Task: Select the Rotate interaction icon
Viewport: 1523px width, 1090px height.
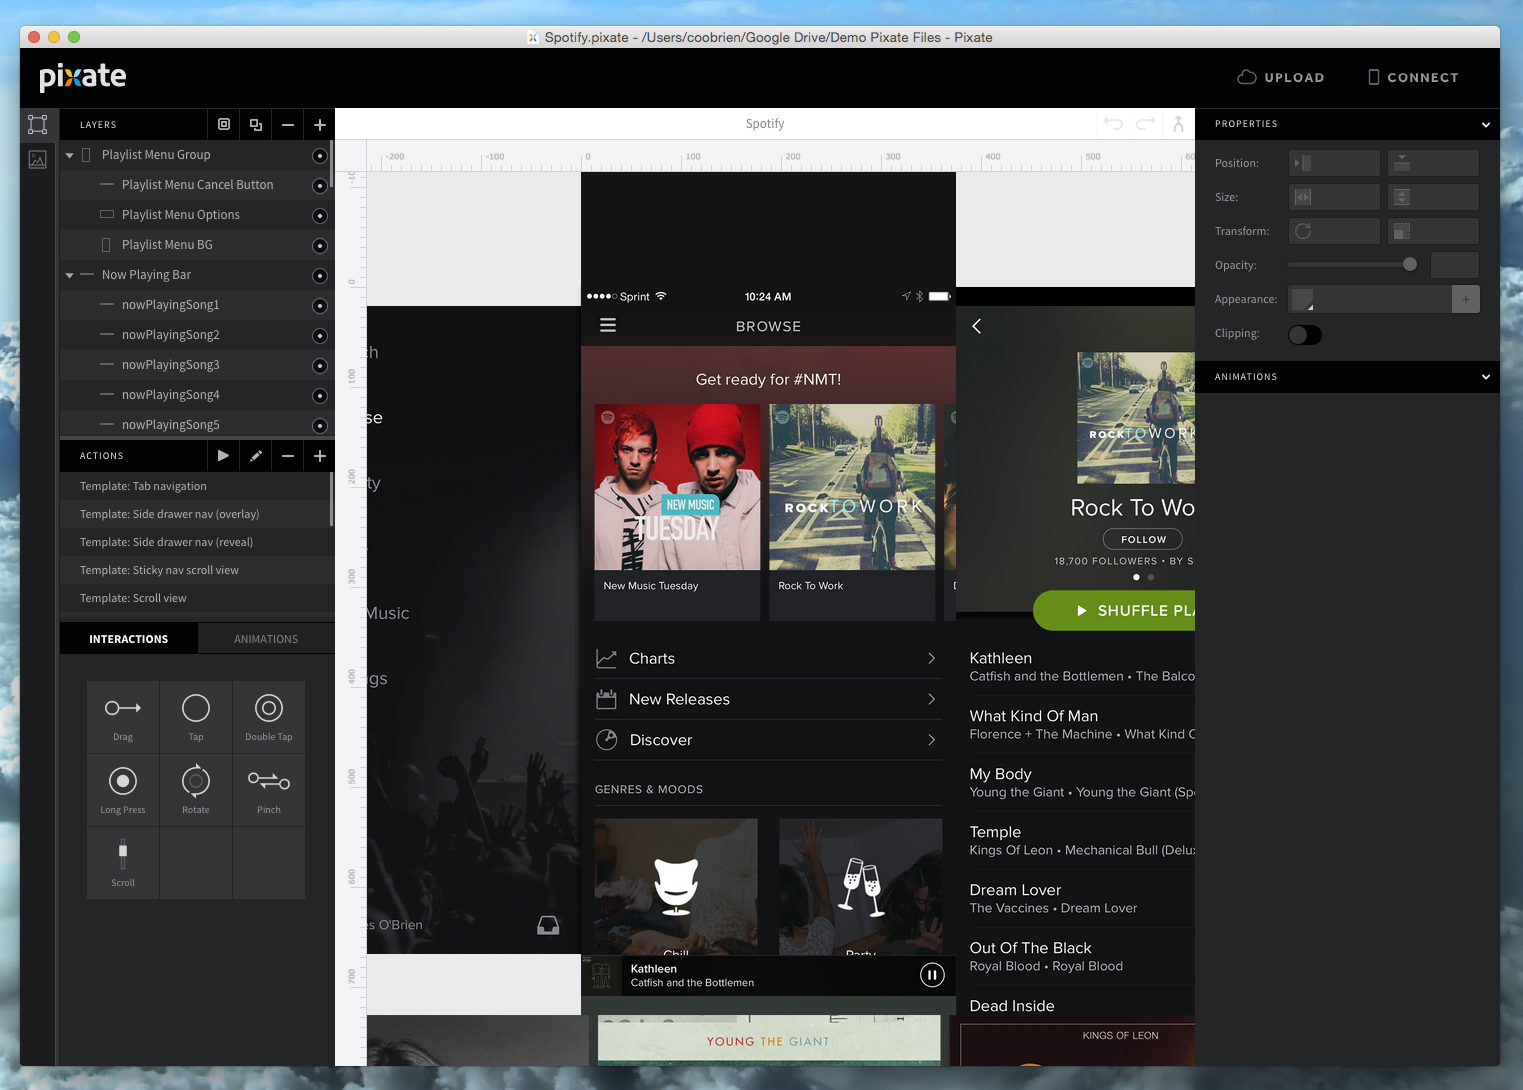Action: (196, 782)
